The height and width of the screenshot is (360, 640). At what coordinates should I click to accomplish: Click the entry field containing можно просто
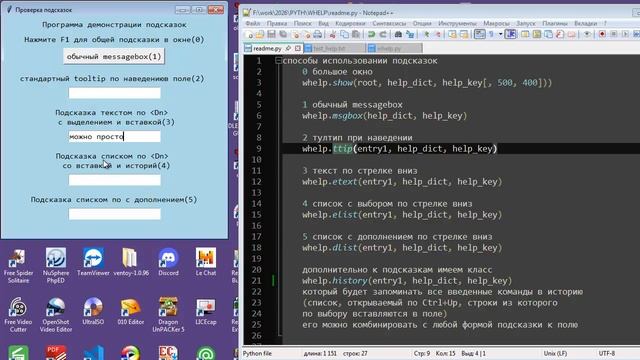click(x=114, y=136)
